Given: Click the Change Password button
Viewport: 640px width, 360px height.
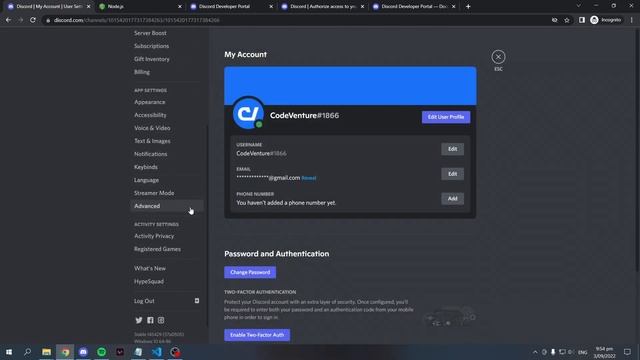Looking at the screenshot, I should coord(250,272).
